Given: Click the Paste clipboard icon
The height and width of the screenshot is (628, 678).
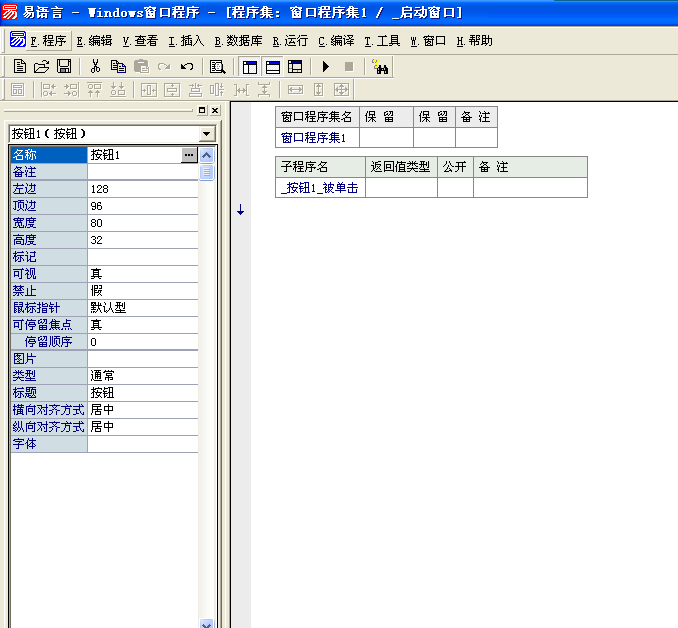Looking at the screenshot, I should tap(141, 67).
